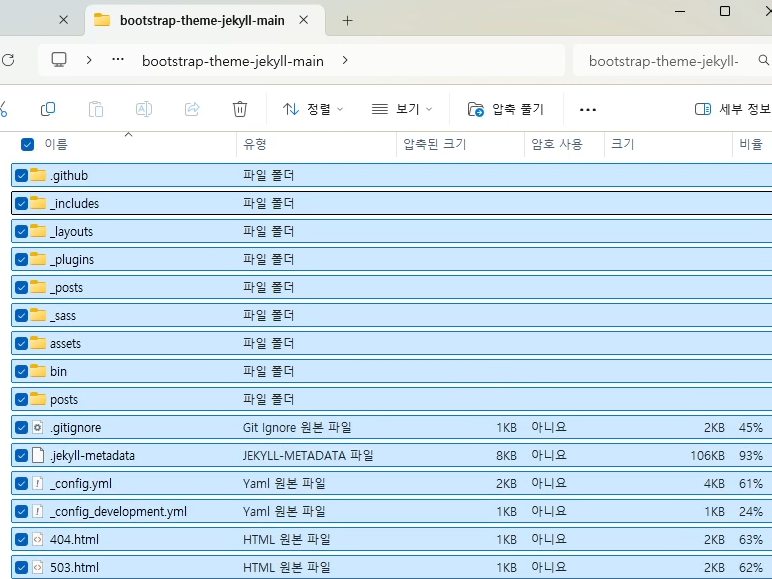
Task: Show hidden breadcrumb path with ellipsis
Action: (118, 60)
